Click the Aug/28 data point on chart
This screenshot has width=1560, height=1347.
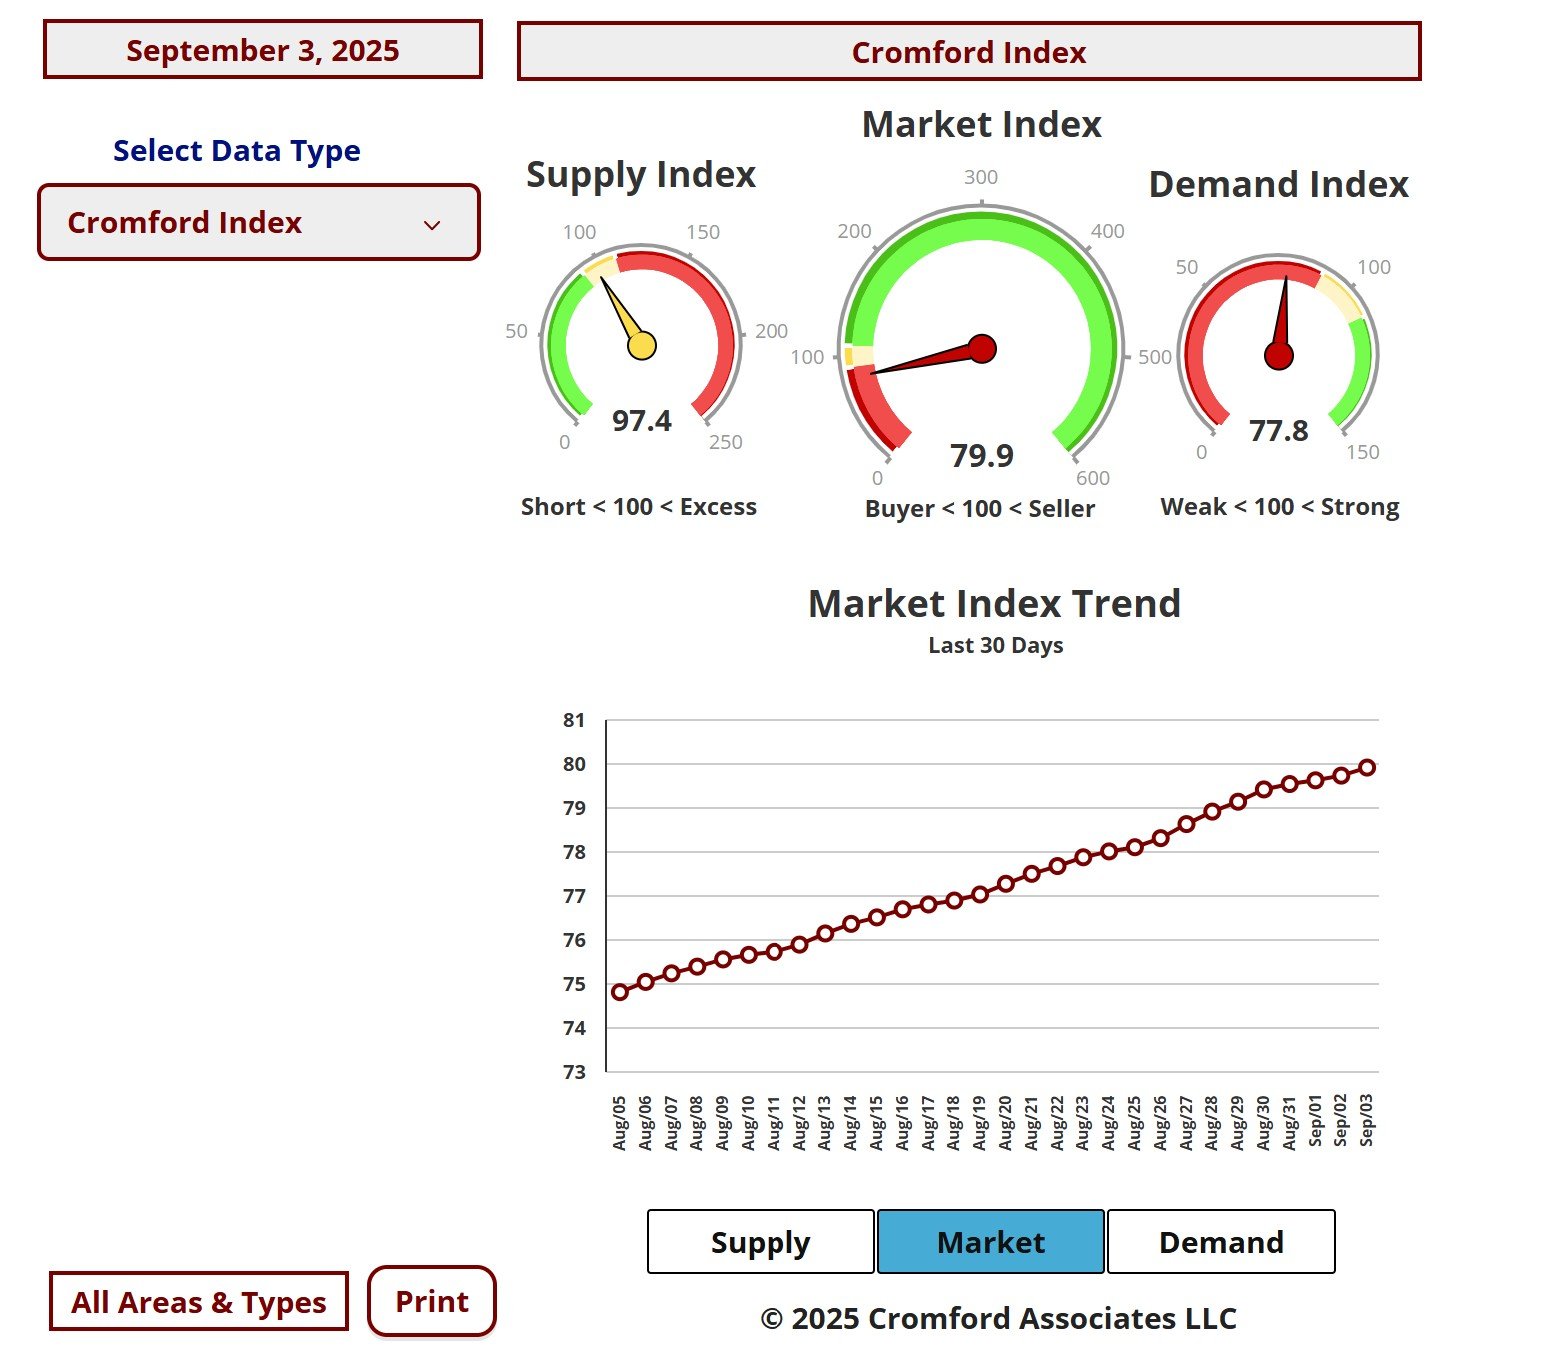(x=1212, y=811)
